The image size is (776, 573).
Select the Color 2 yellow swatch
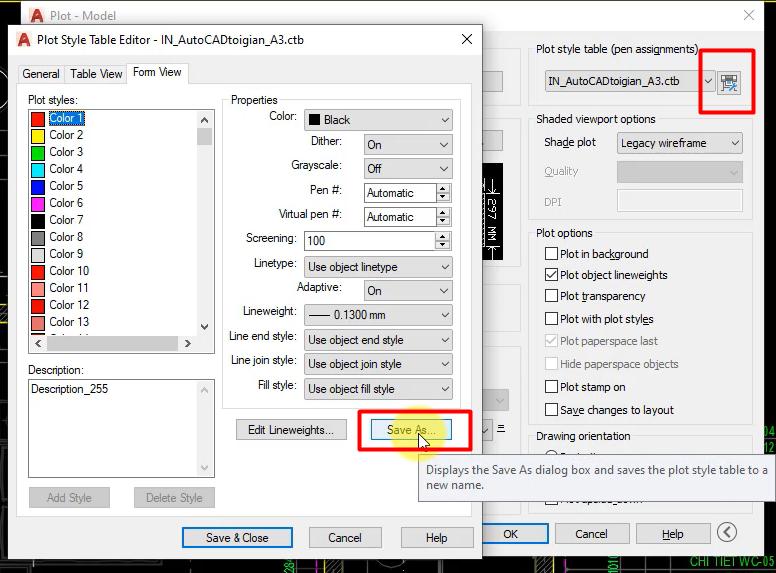click(x=38, y=136)
